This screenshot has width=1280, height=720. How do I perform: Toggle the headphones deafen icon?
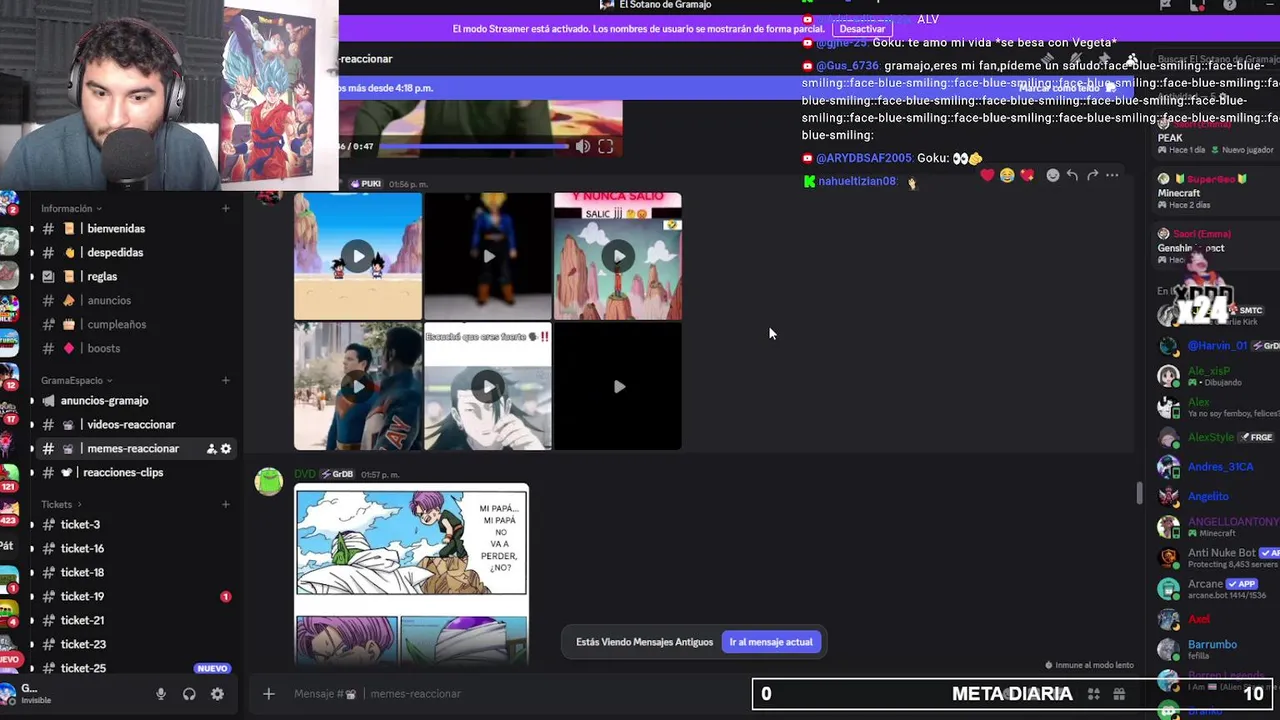[189, 694]
